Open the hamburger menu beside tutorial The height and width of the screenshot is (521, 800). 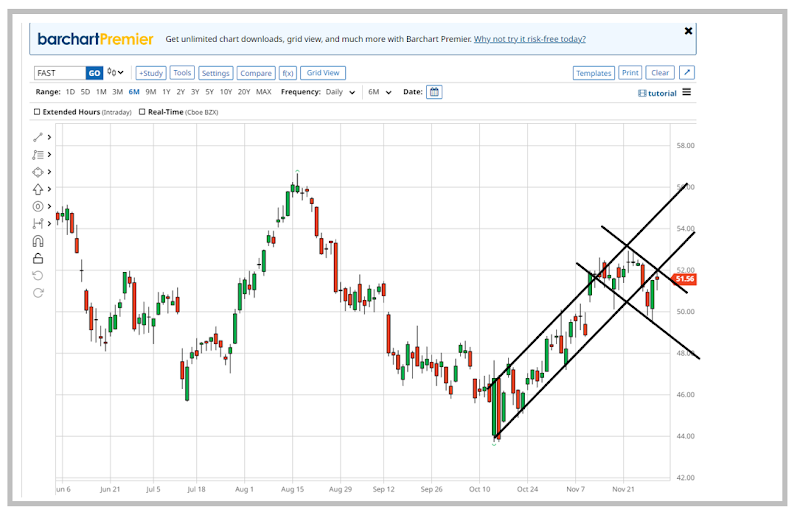(x=687, y=93)
